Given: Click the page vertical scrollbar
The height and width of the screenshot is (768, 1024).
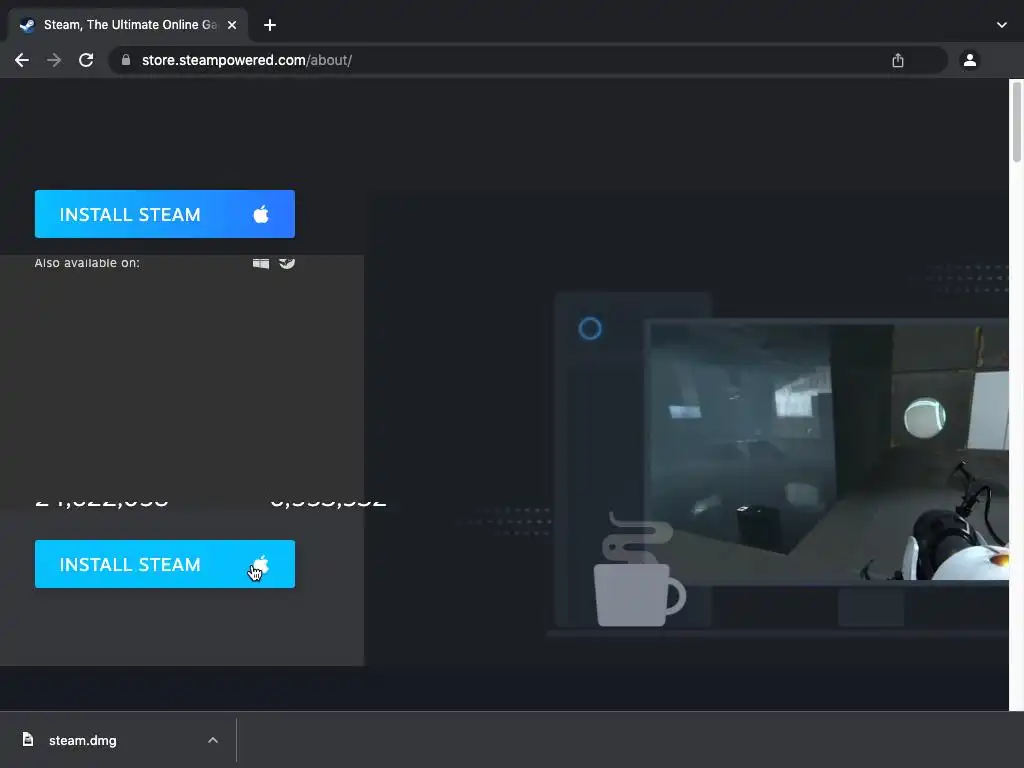Looking at the screenshot, I should tap(1016, 121).
